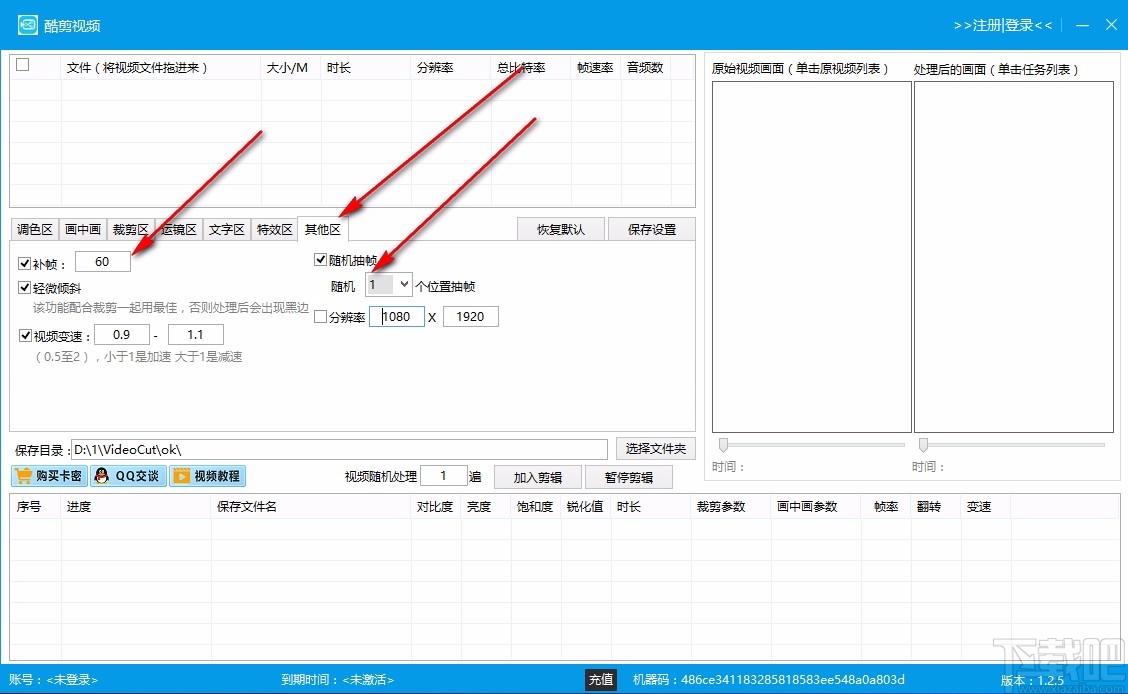Enable the 分辨率 checkbox
This screenshot has width=1128, height=694.
coord(321,317)
